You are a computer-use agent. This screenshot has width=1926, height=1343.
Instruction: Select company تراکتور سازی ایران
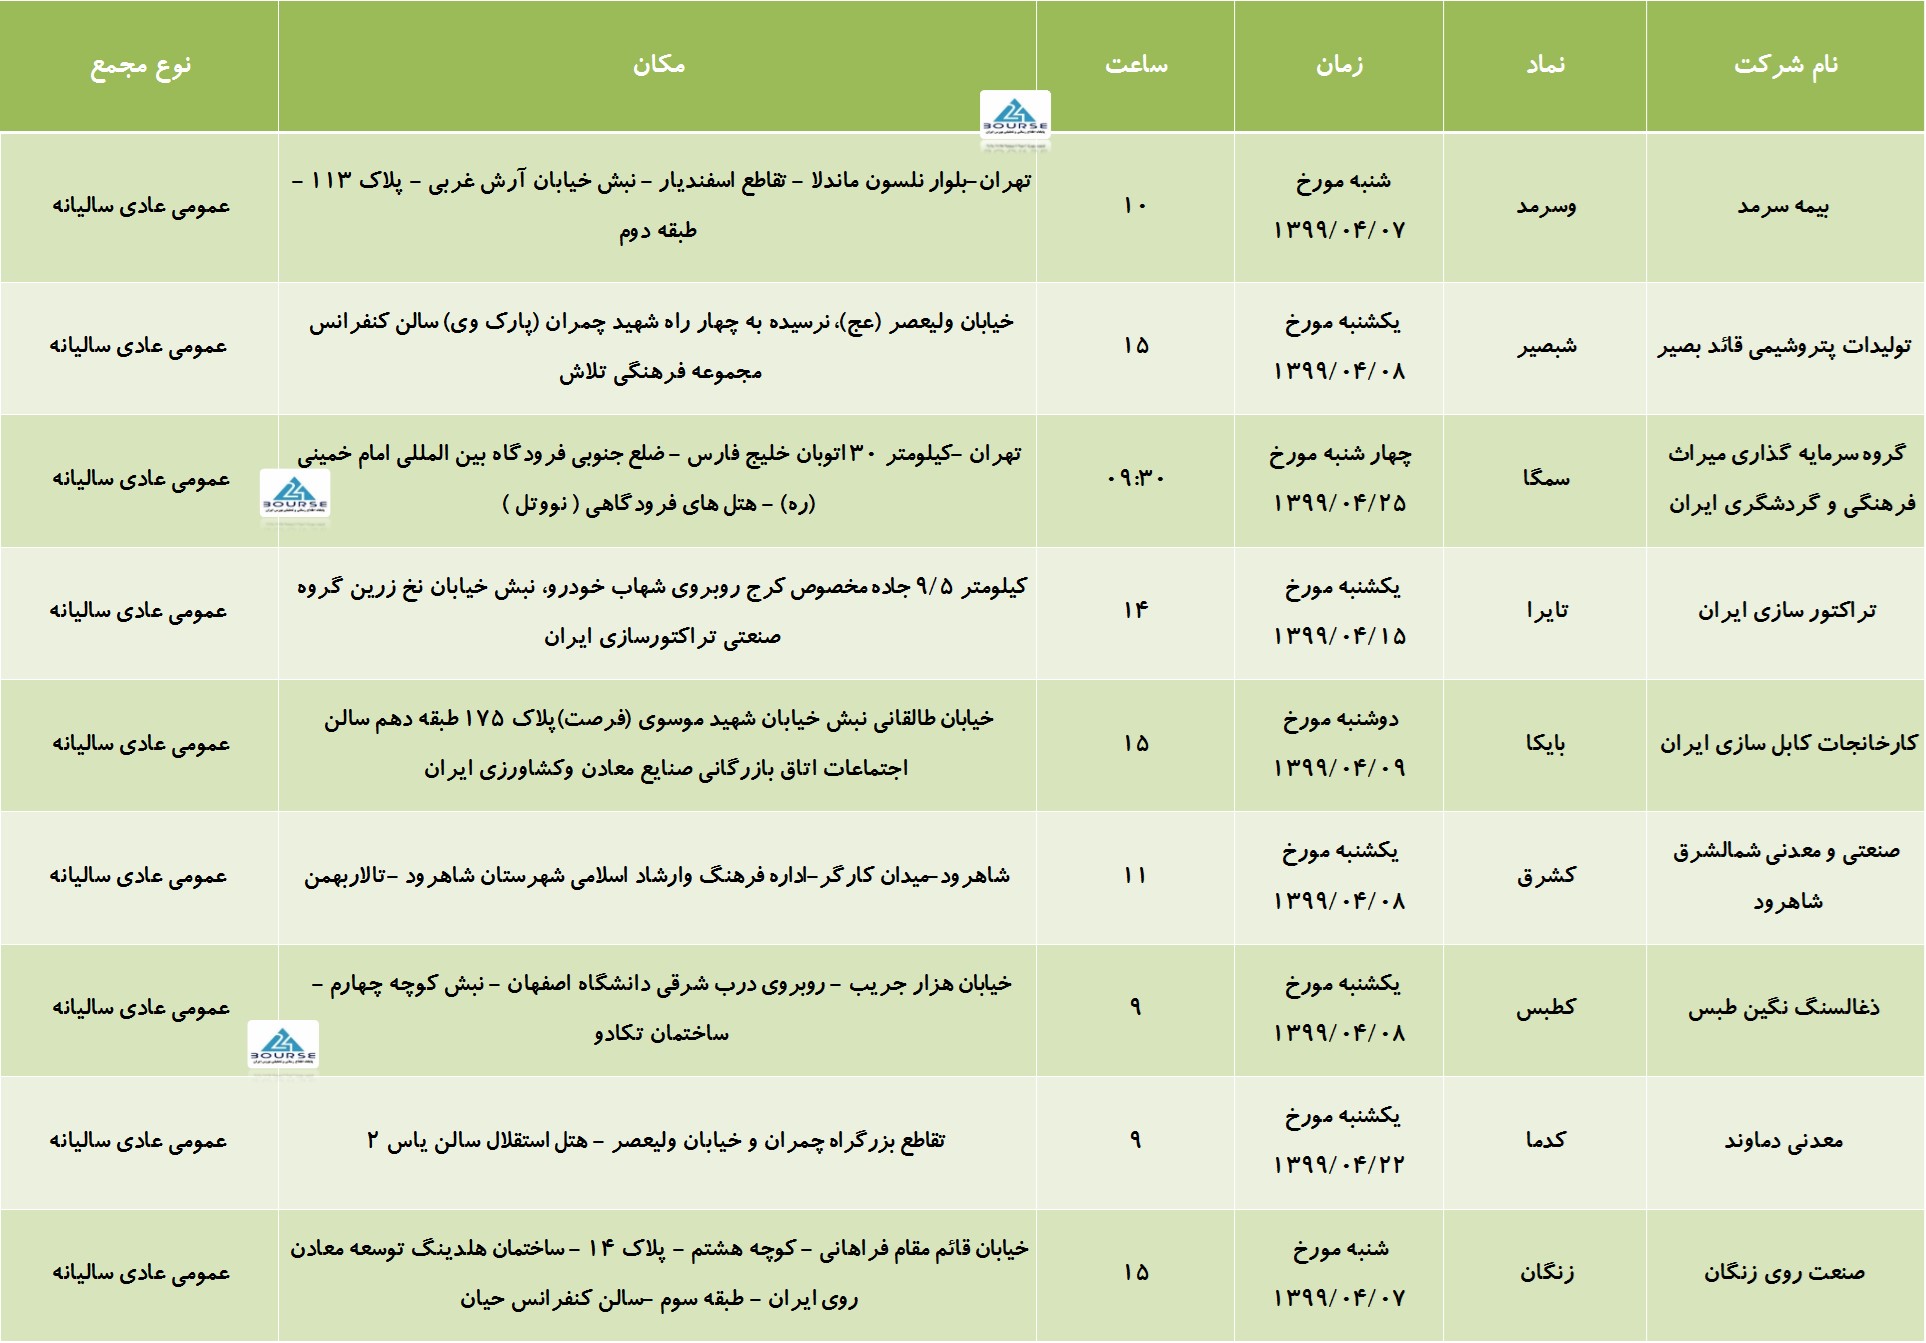click(1786, 610)
